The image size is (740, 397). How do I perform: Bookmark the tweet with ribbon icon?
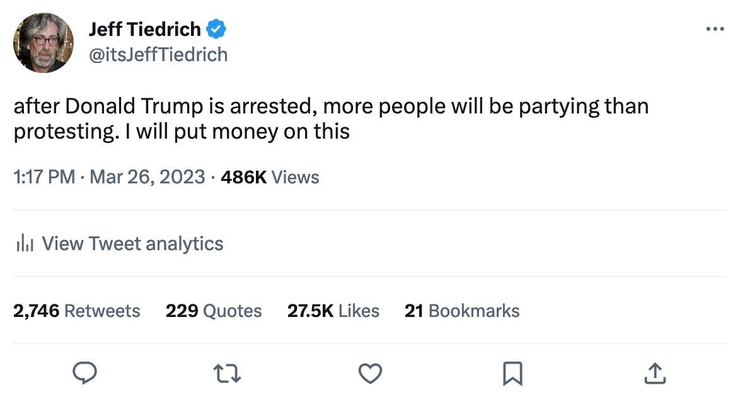click(513, 373)
